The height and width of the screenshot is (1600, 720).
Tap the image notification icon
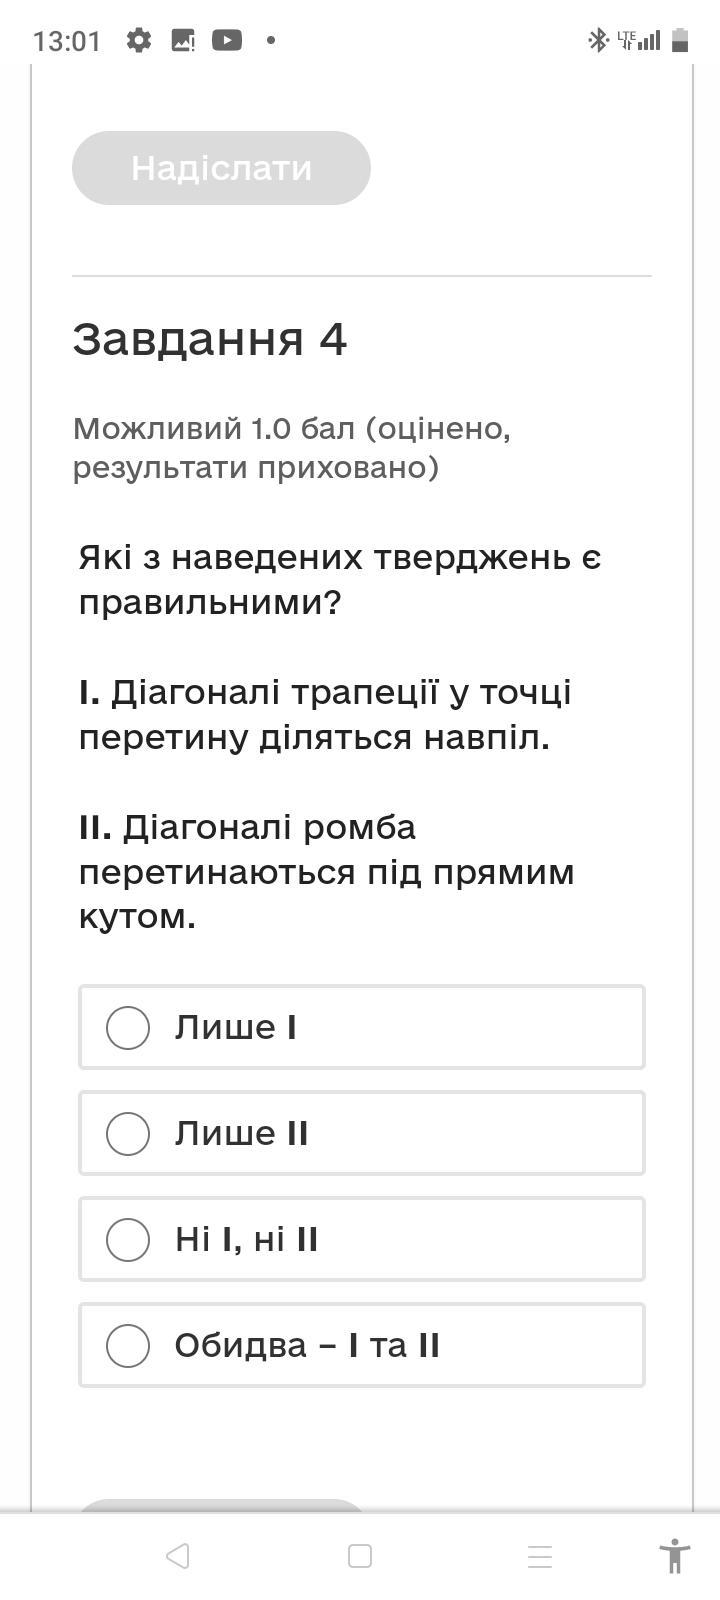(183, 40)
